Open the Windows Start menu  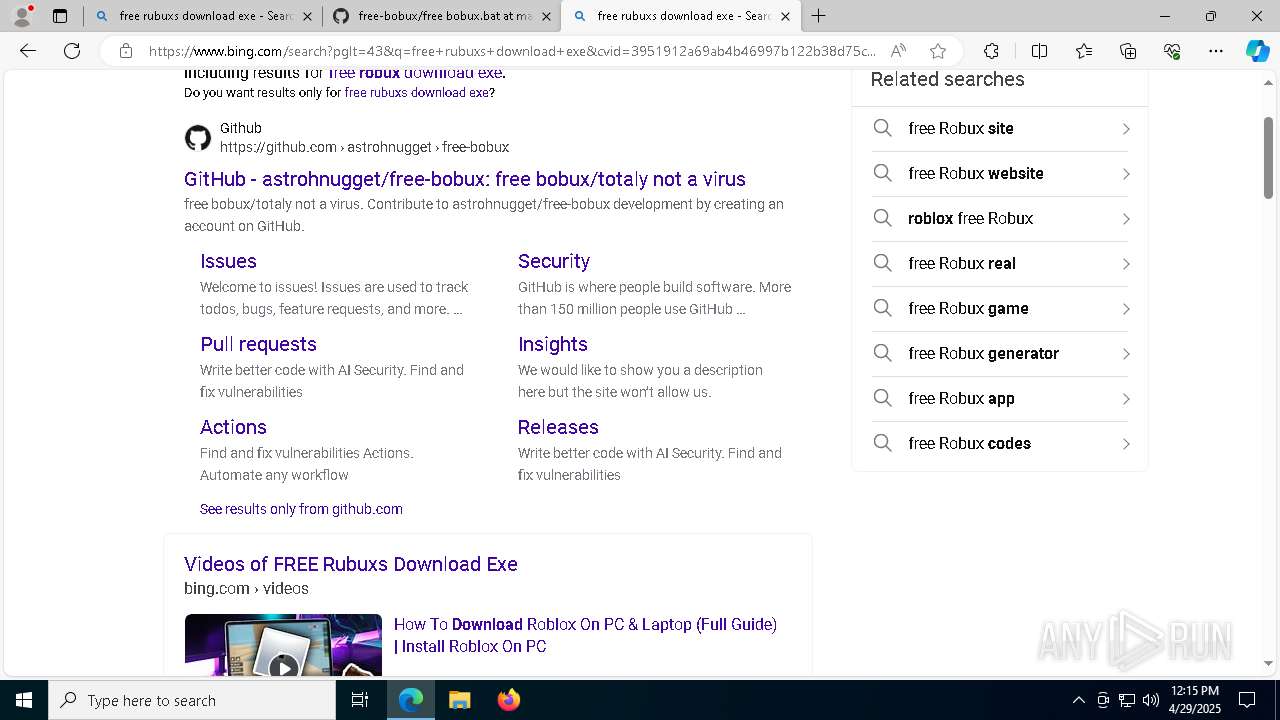pos(24,700)
